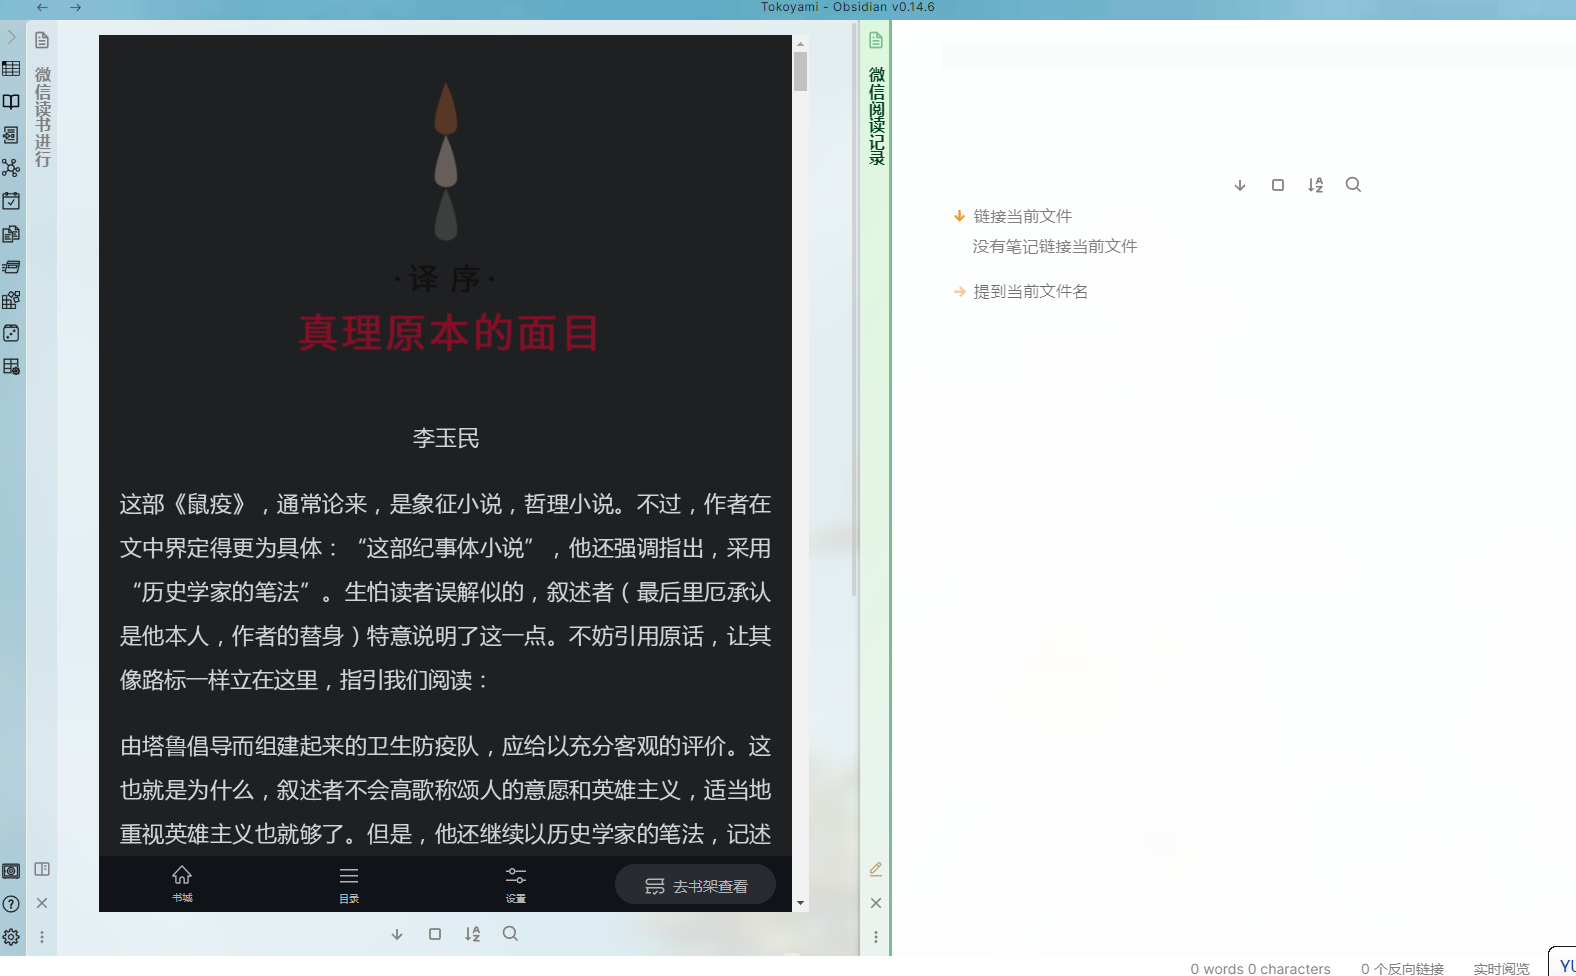Click the table settings ribbon icon
The width and height of the screenshot is (1576, 976).
click(11, 366)
